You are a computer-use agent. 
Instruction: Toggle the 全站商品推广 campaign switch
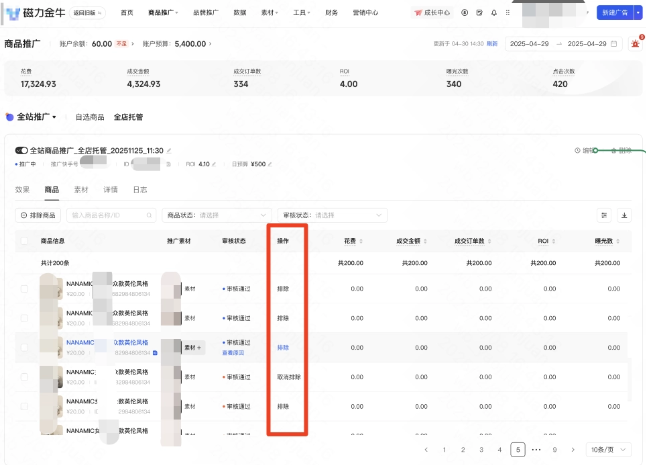click(x=21, y=150)
